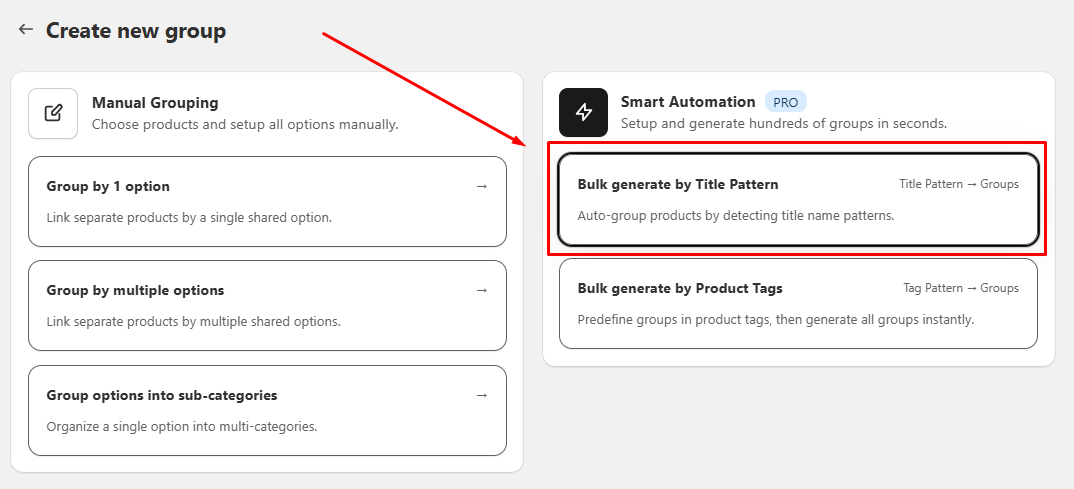Click the arrow on Group by 1 option card
1074x489 pixels.
(482, 186)
